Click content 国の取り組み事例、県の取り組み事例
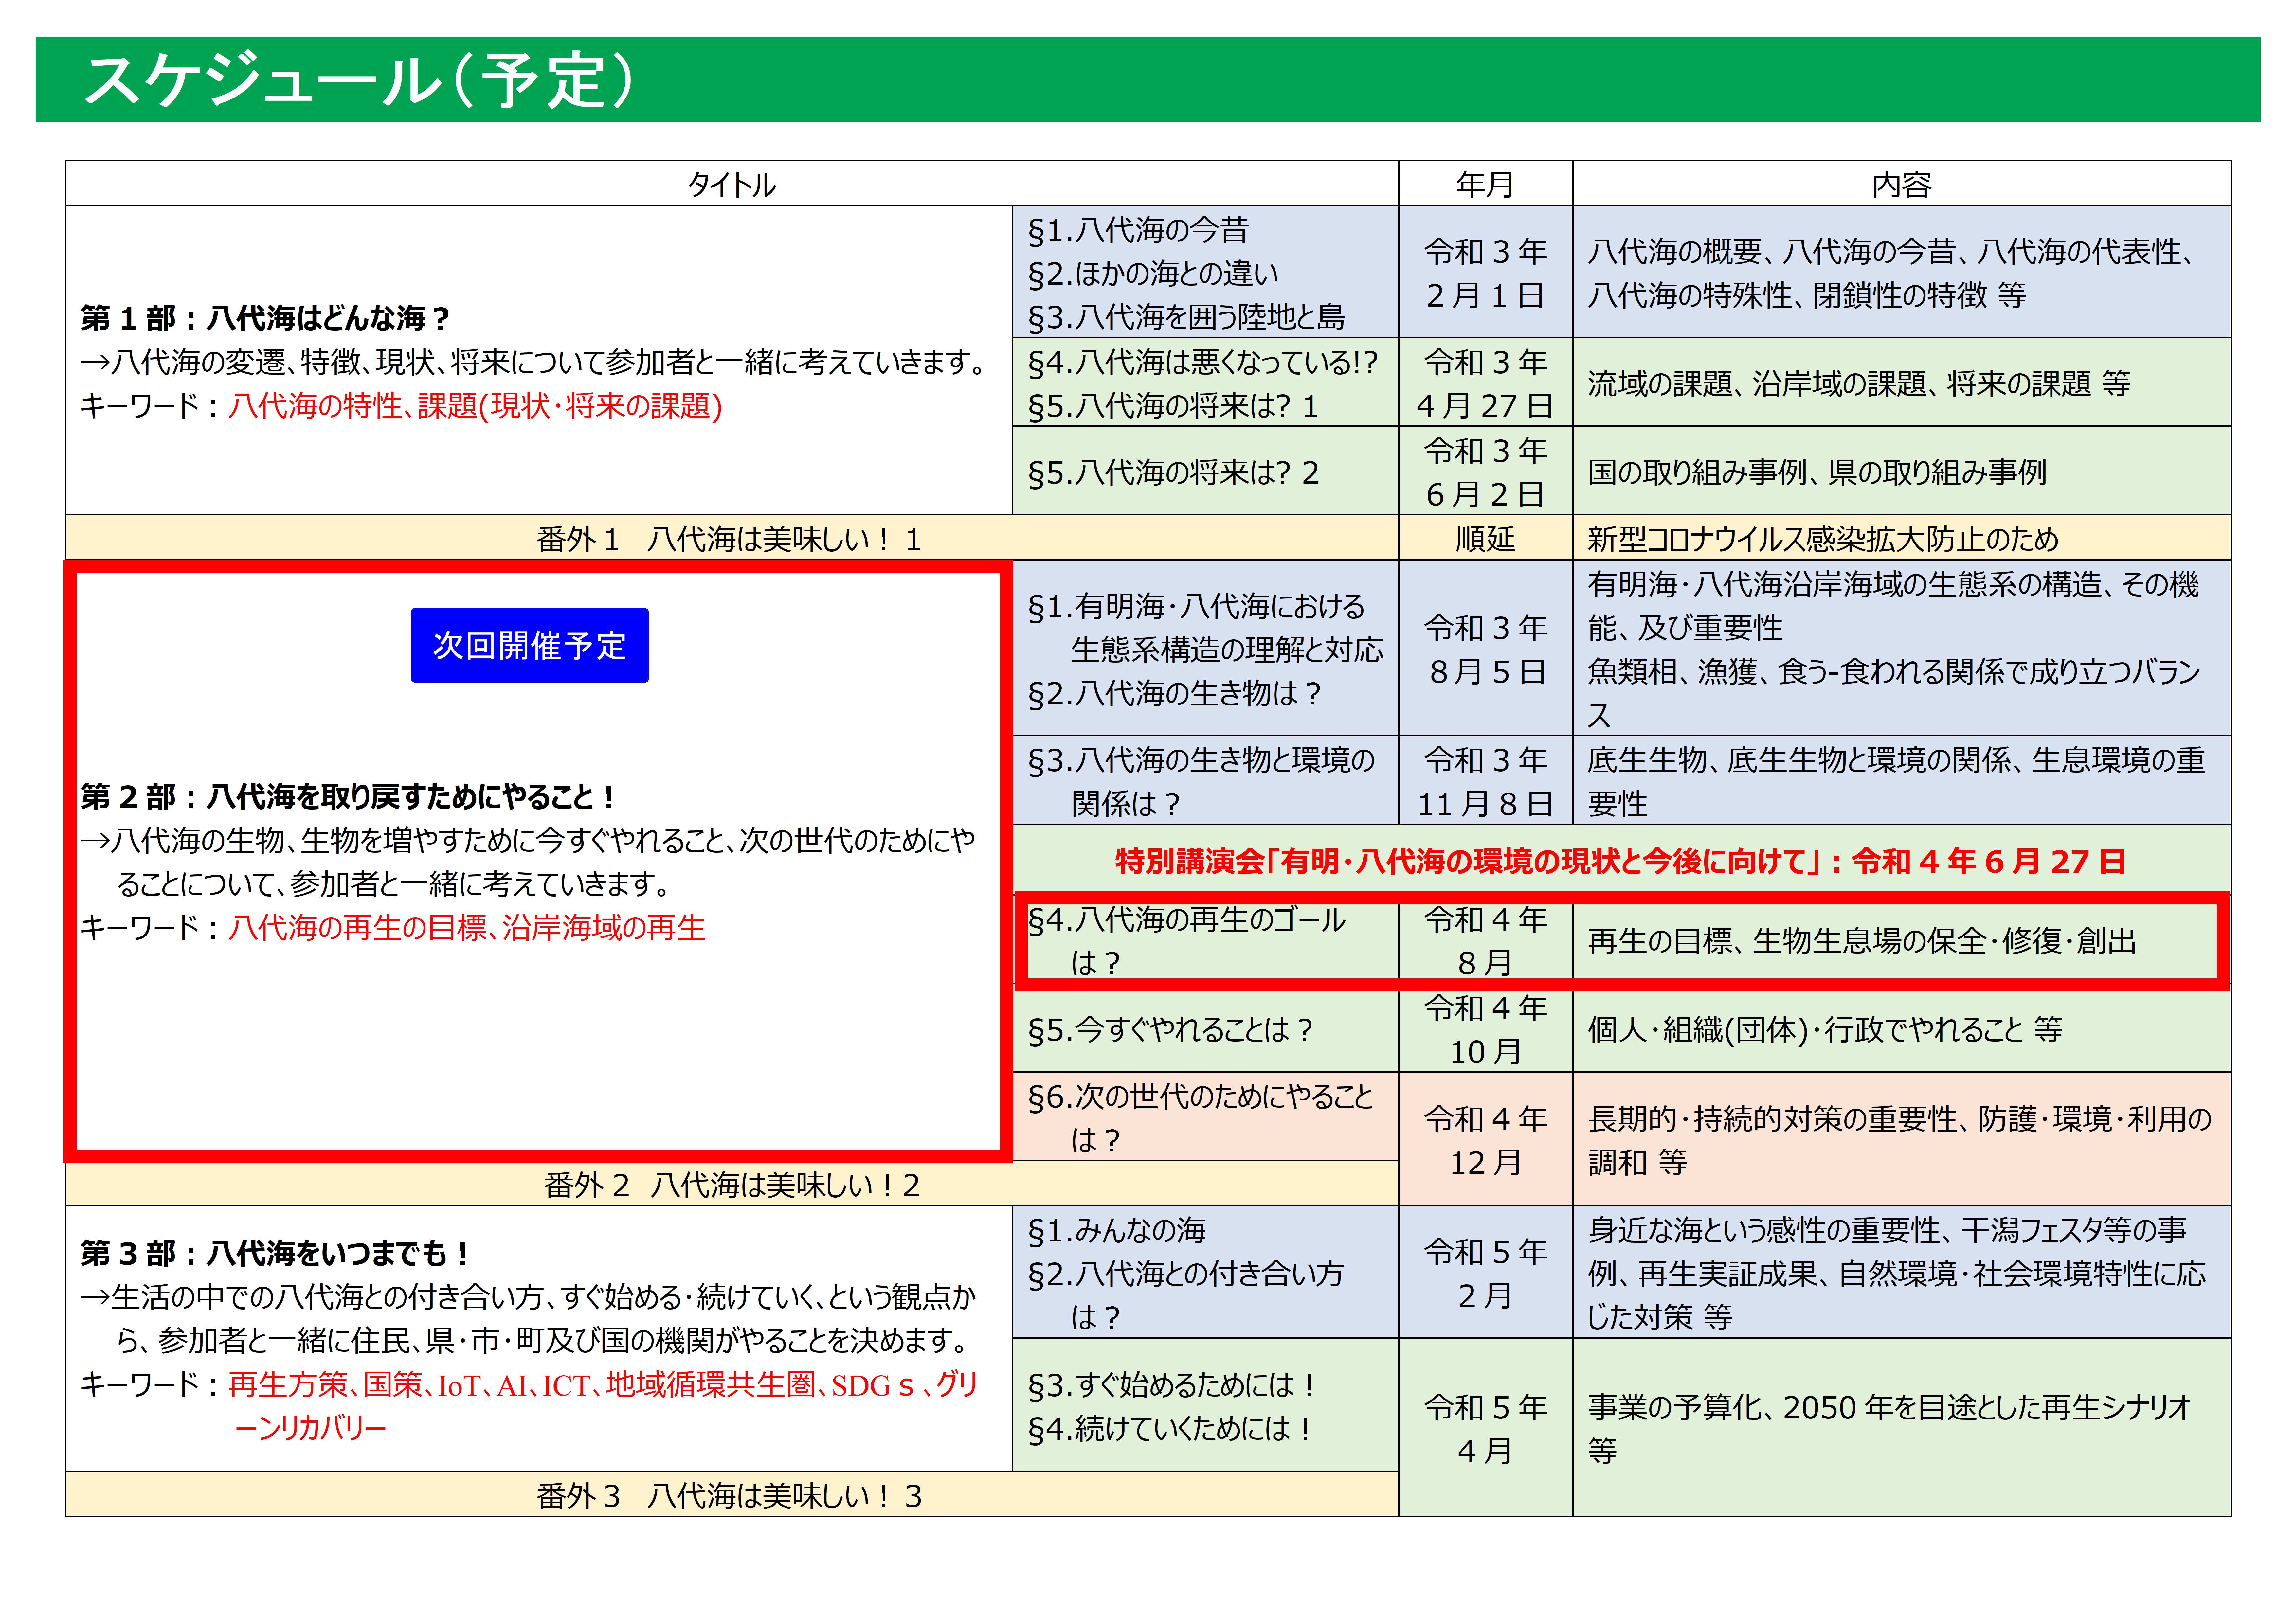2296x1623 pixels. tap(1817, 472)
